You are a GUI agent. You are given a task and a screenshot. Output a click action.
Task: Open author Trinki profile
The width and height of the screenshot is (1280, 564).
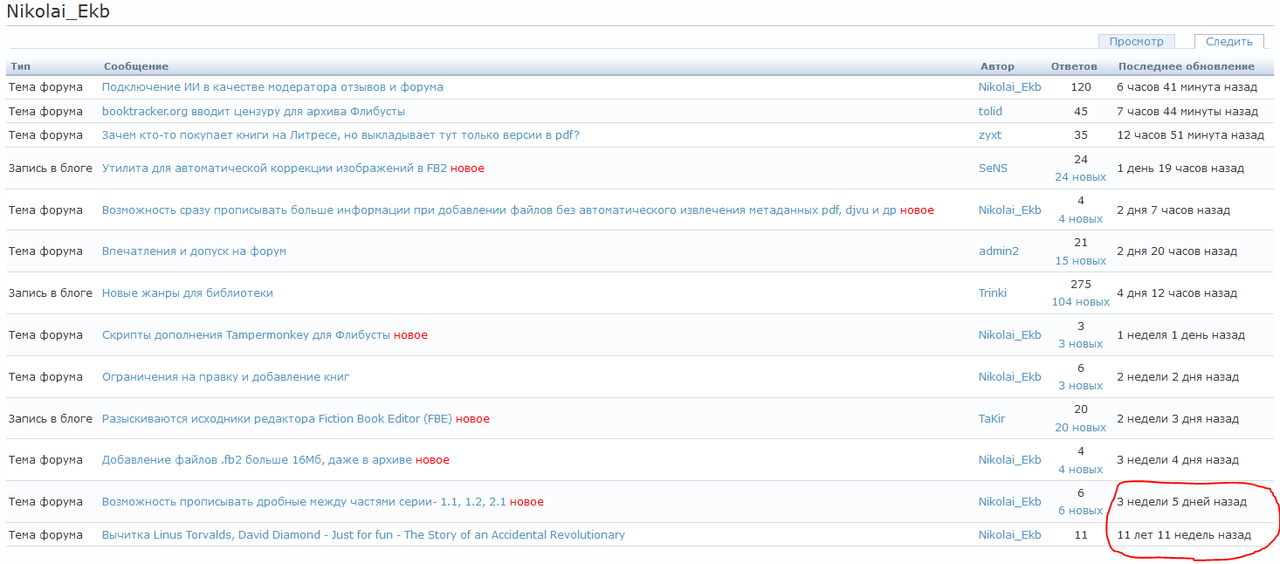[x=995, y=293]
